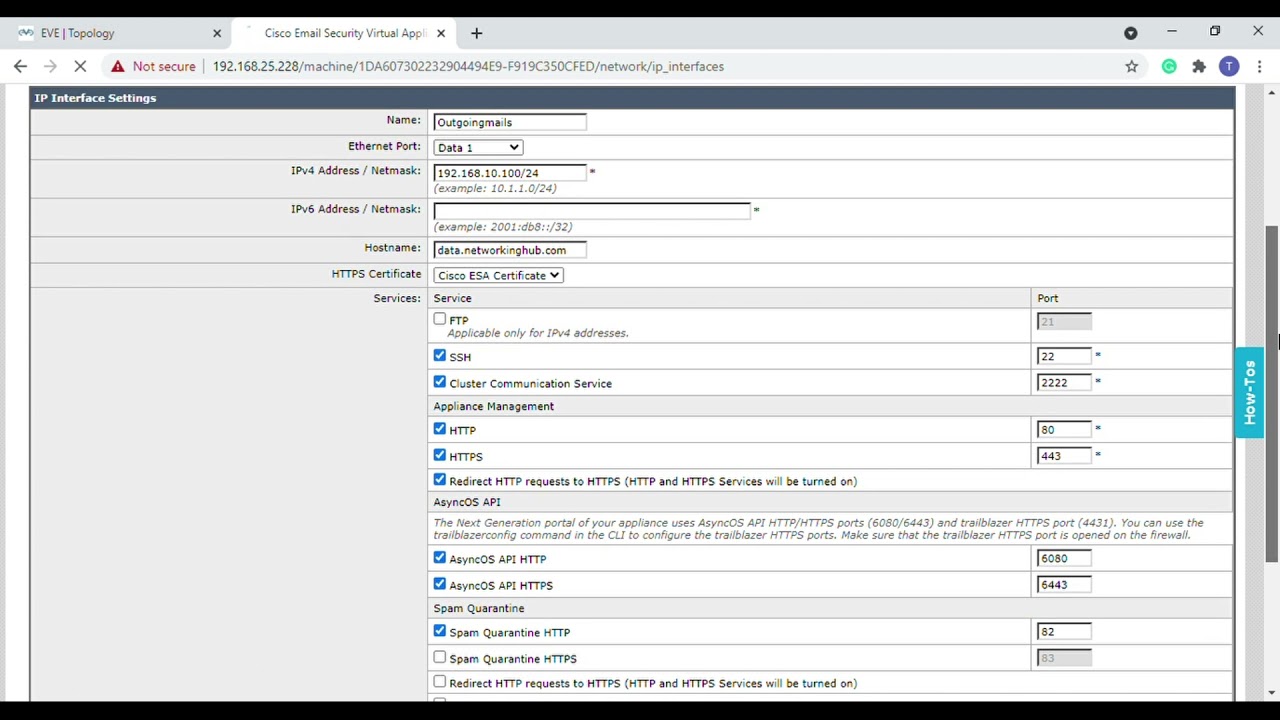Click the browser address bar URL
1280x720 pixels.
tap(468, 66)
